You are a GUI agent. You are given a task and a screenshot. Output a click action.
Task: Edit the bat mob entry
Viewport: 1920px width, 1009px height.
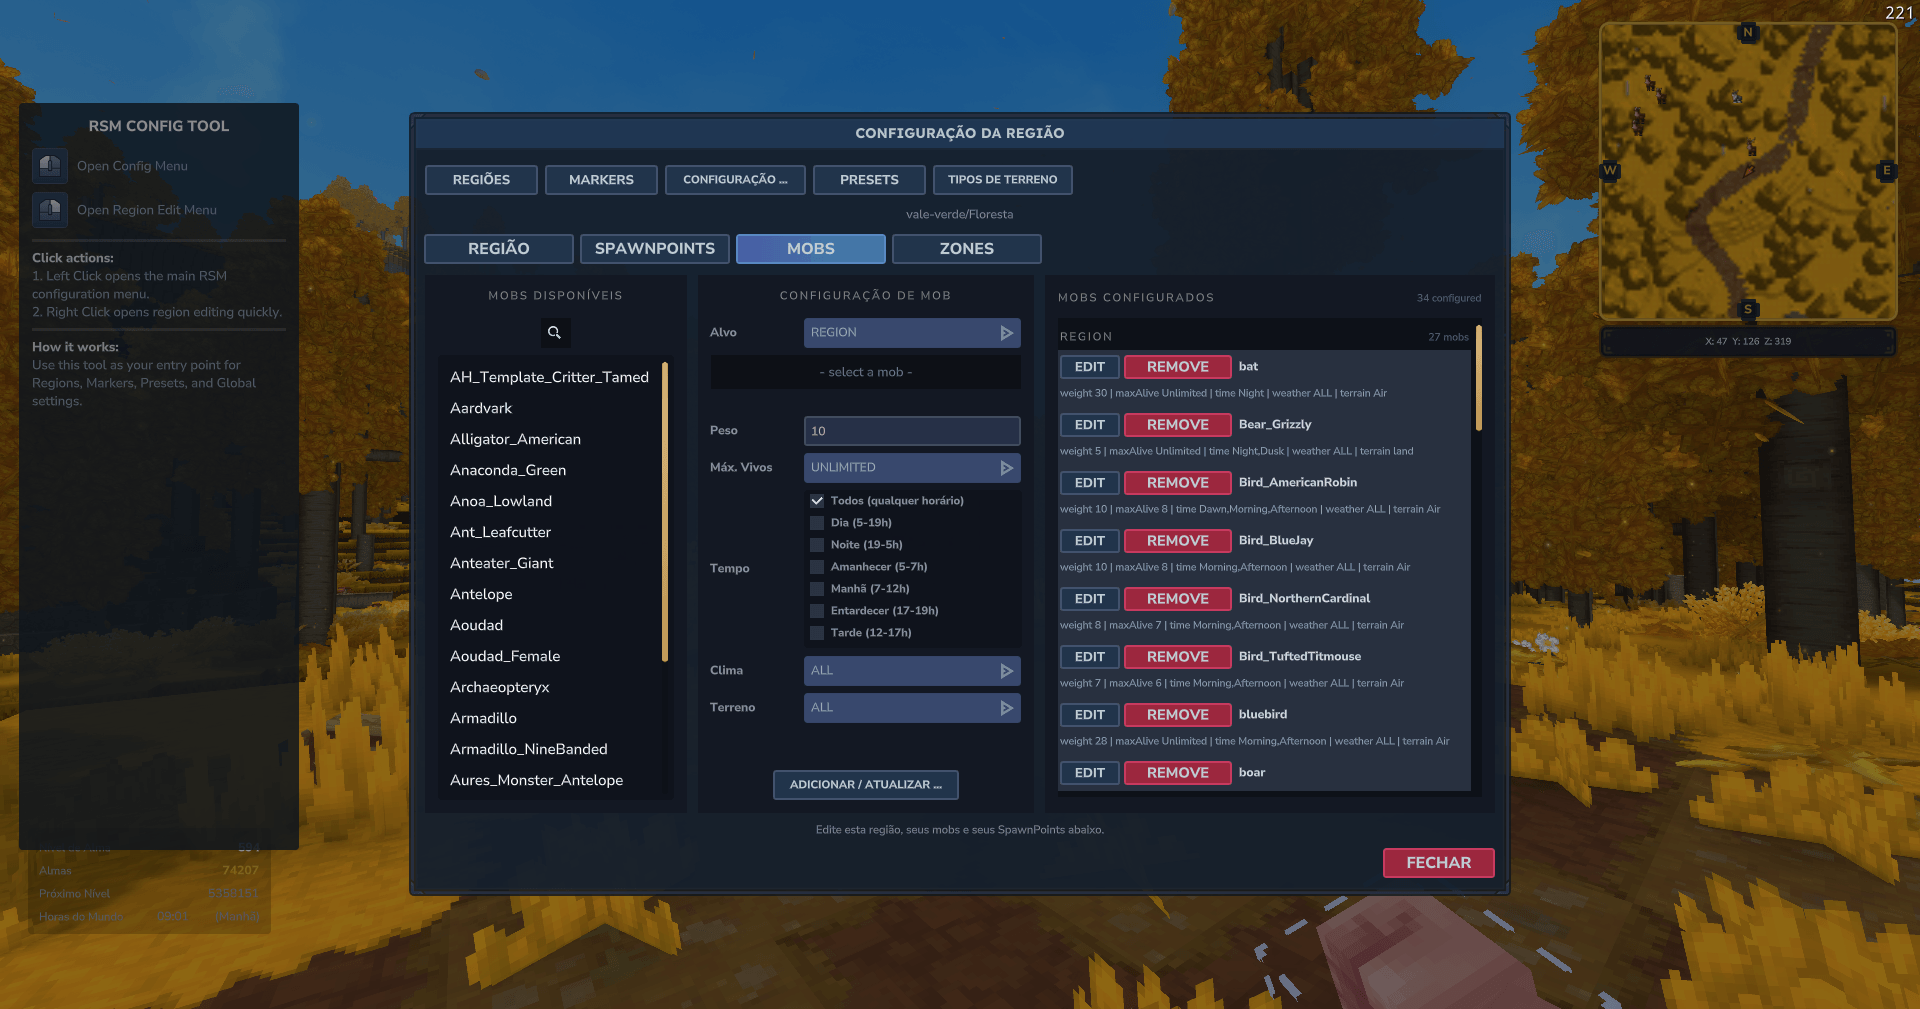click(1090, 367)
